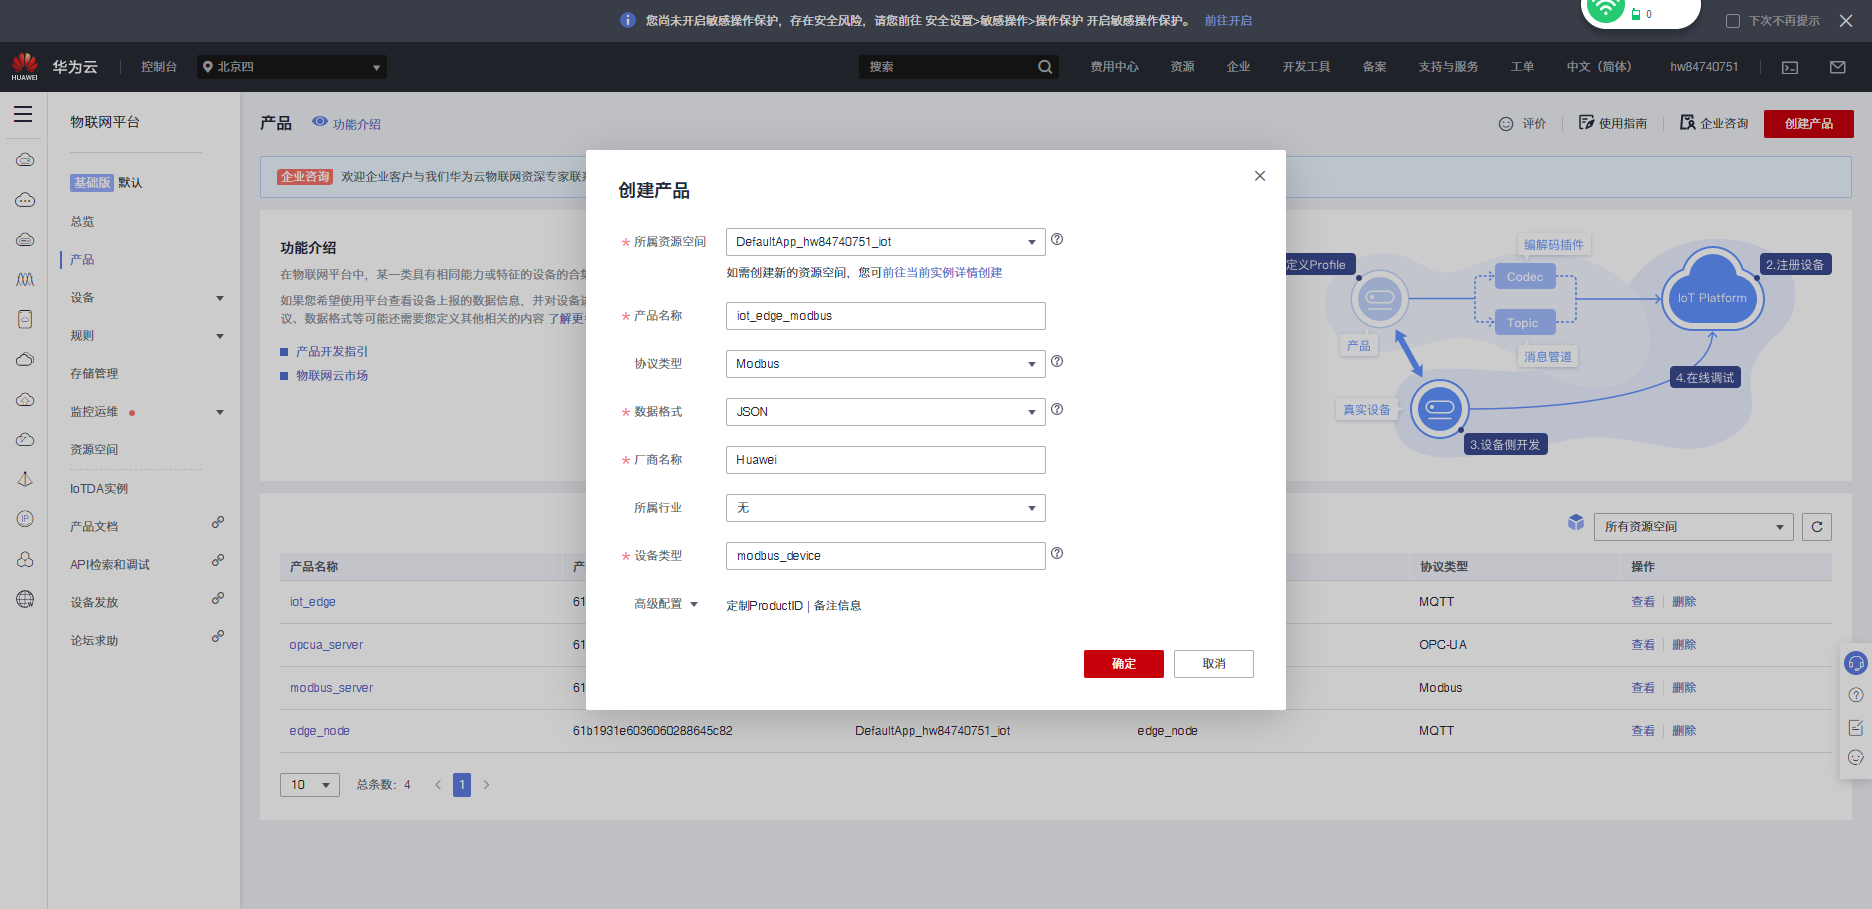This screenshot has width=1872, height=909.
Task: Open the 所有资源空间 filter dropdown
Action: (x=1693, y=527)
